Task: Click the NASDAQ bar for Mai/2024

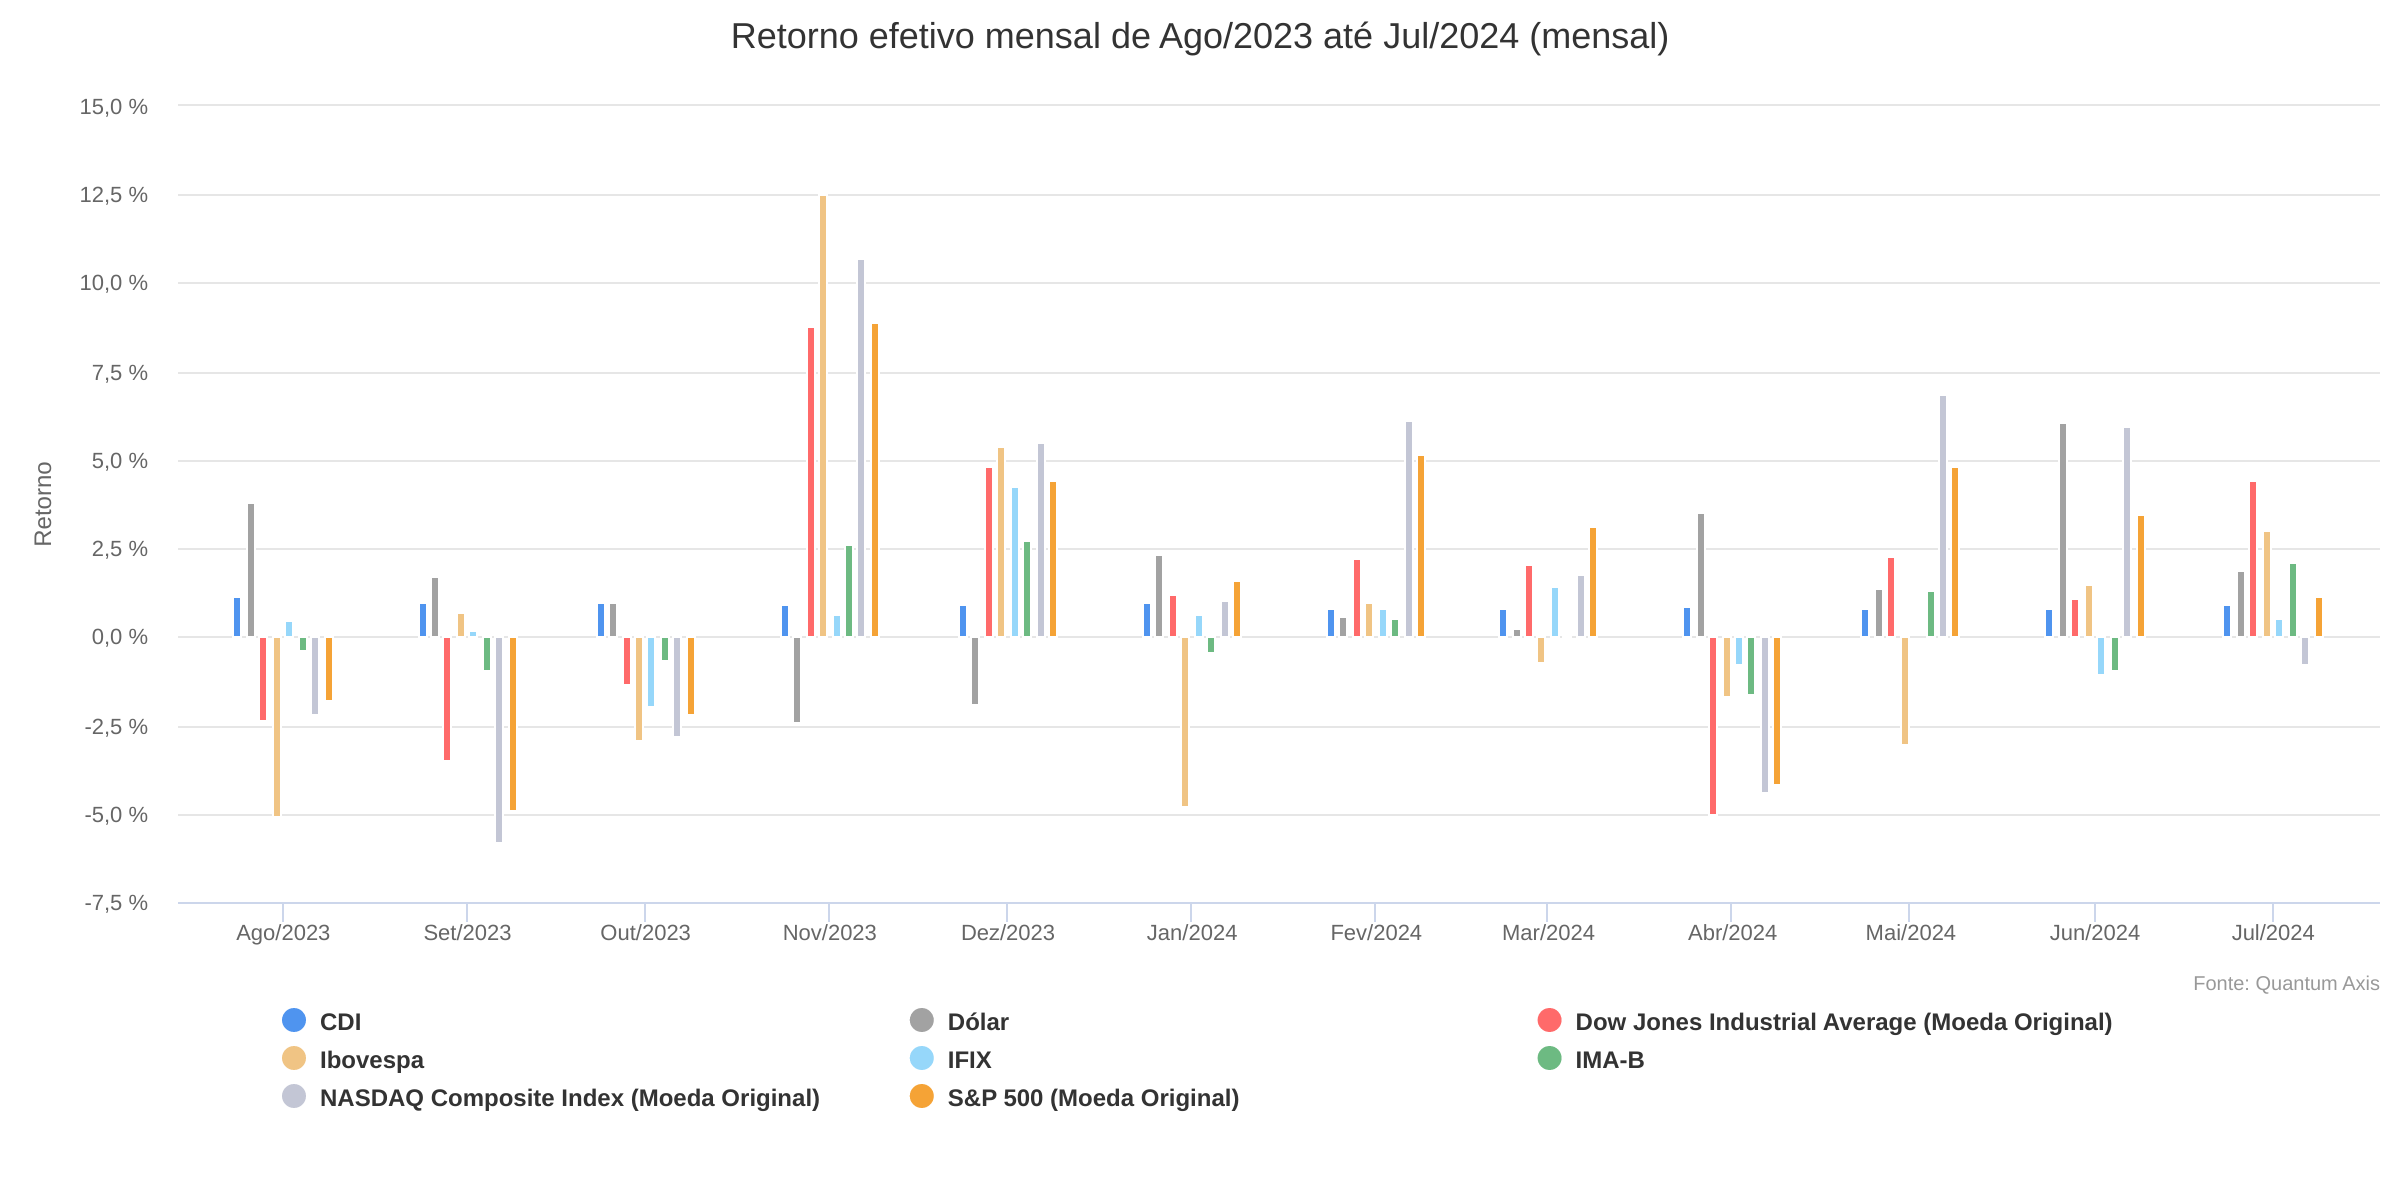Action: (x=1943, y=516)
